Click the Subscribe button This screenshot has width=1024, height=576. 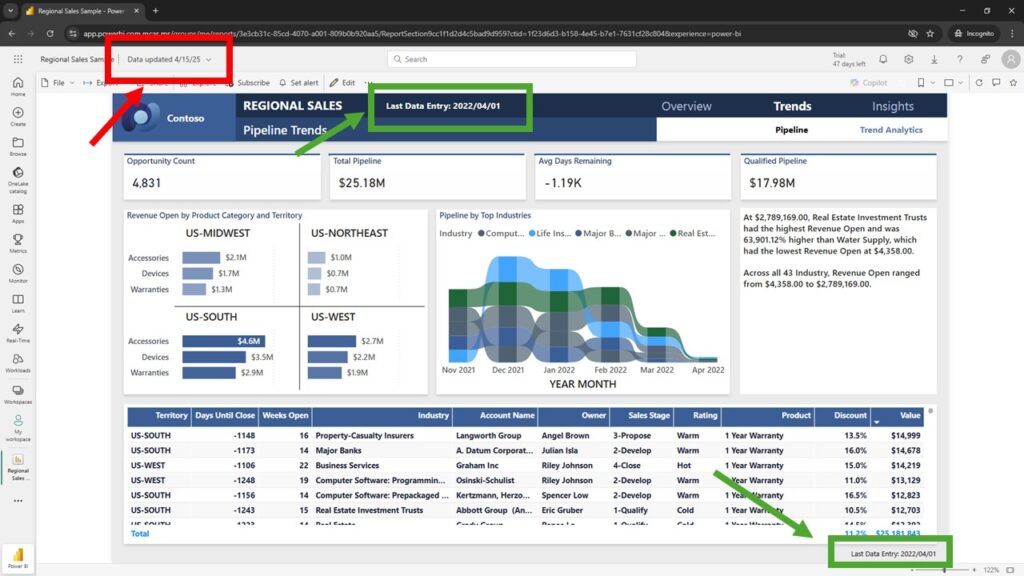click(248, 83)
